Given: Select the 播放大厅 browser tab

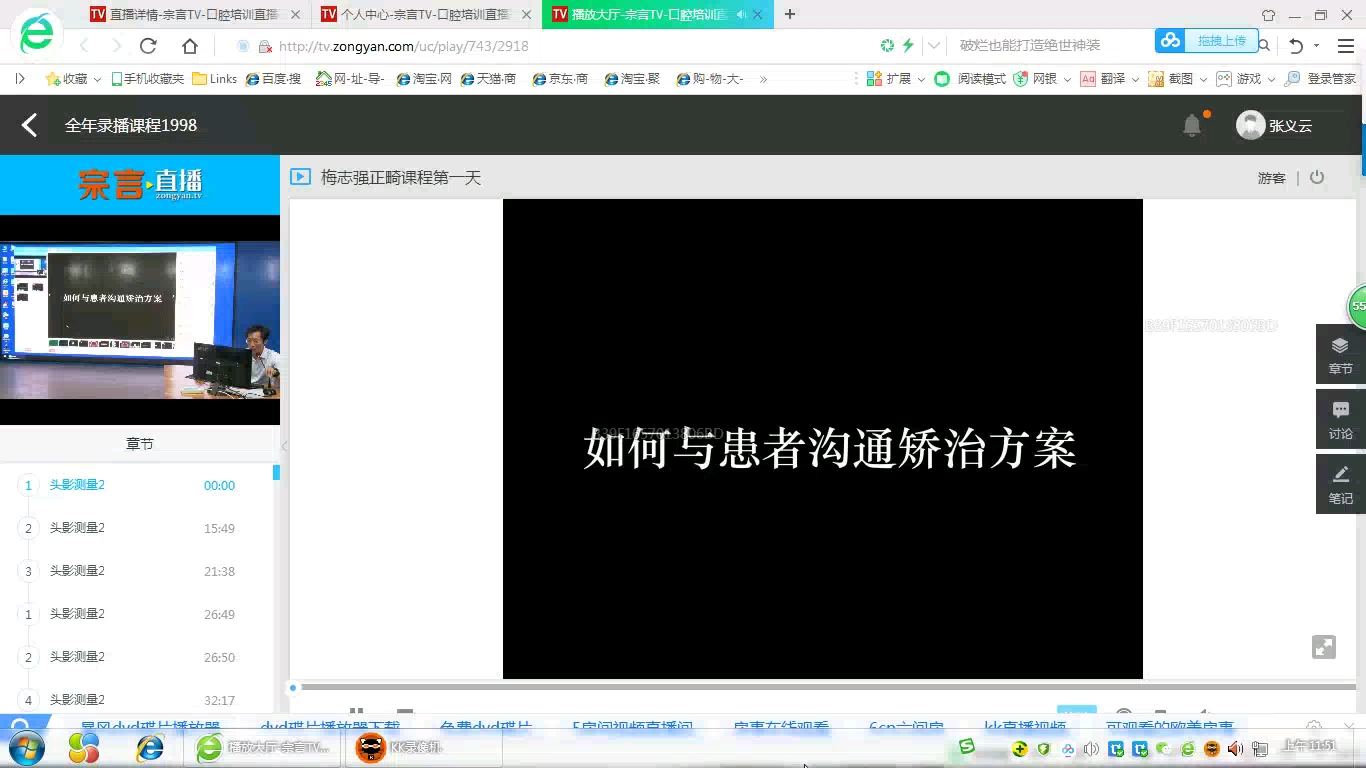Looking at the screenshot, I should [x=658, y=15].
